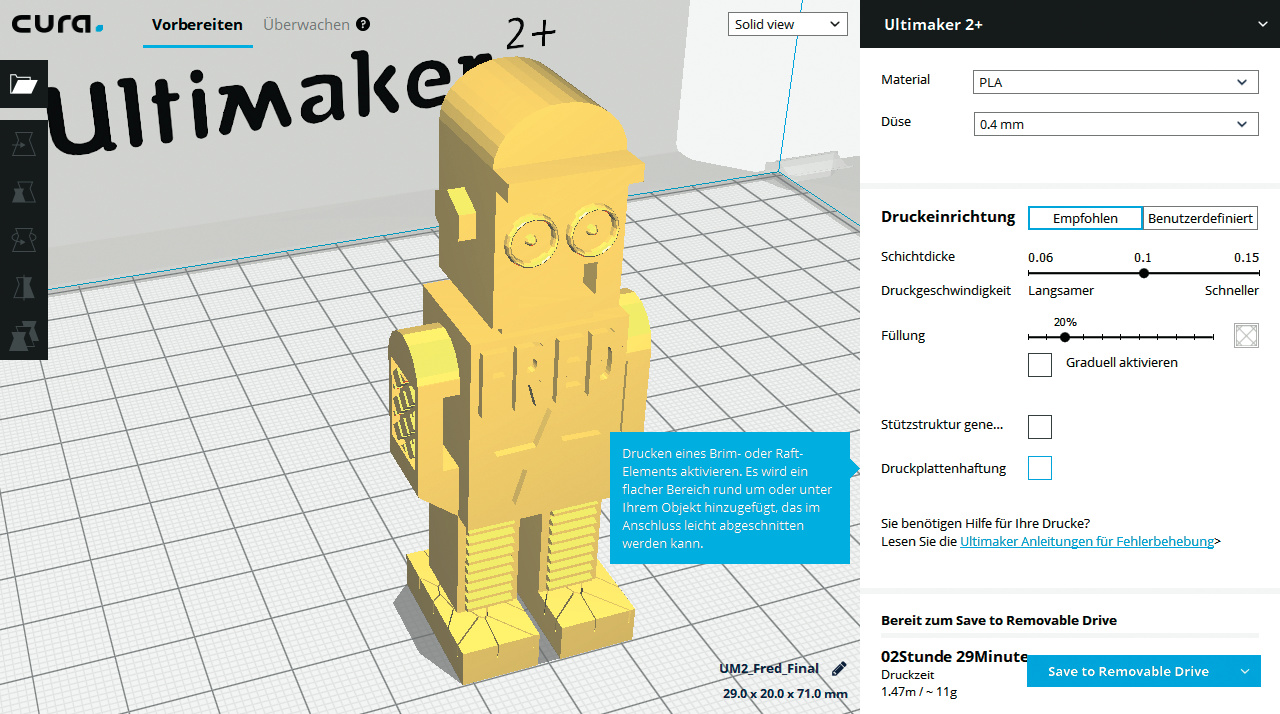Select the Benutzerdefiniert print setup mode
Image resolution: width=1280 pixels, height=714 pixels.
point(1200,218)
